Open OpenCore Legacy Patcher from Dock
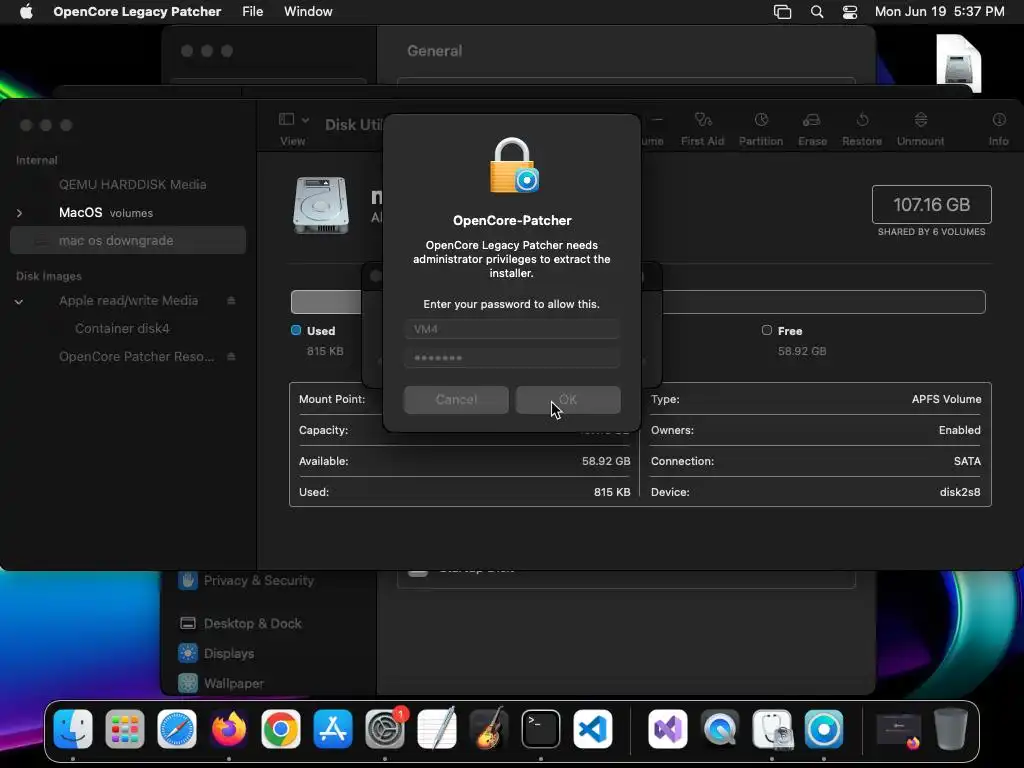The width and height of the screenshot is (1024, 768). (824, 729)
